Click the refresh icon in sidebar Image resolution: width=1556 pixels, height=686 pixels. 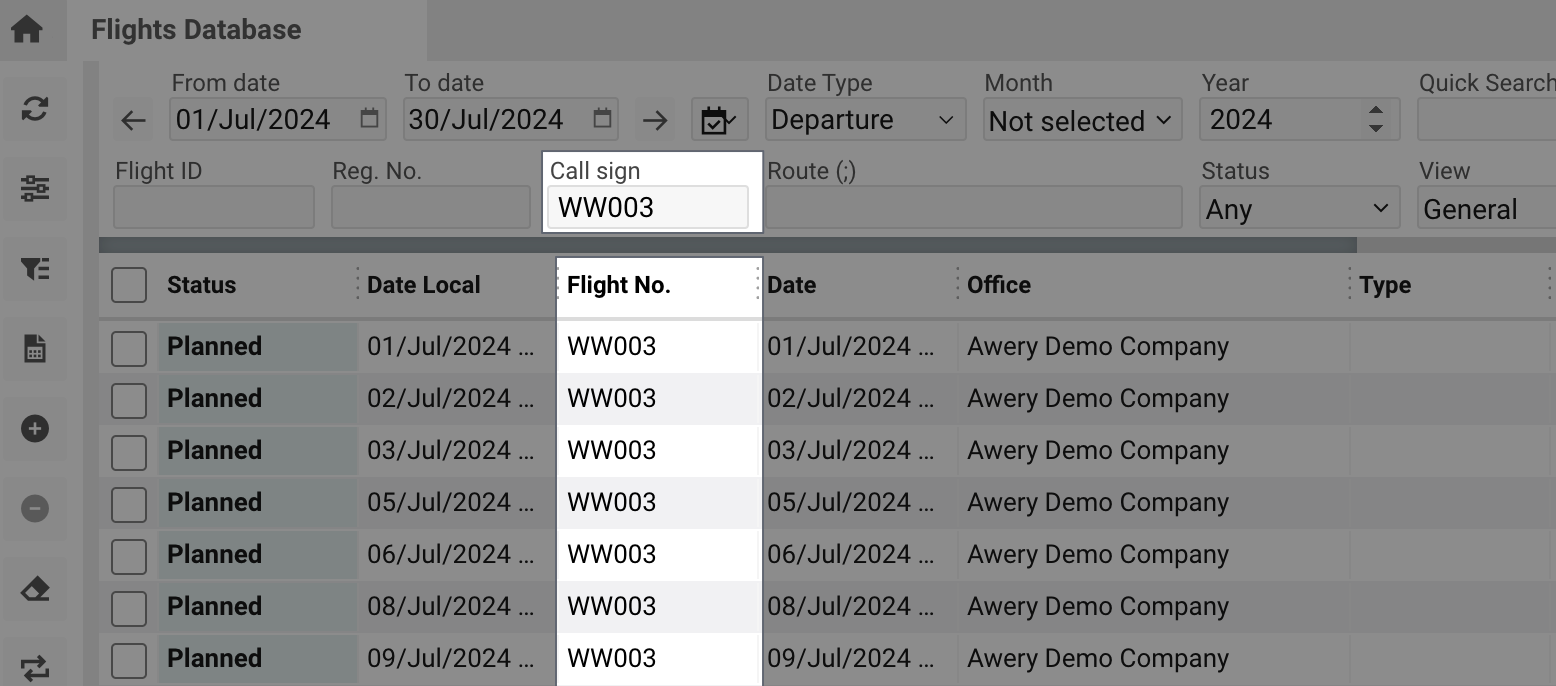[x=35, y=109]
